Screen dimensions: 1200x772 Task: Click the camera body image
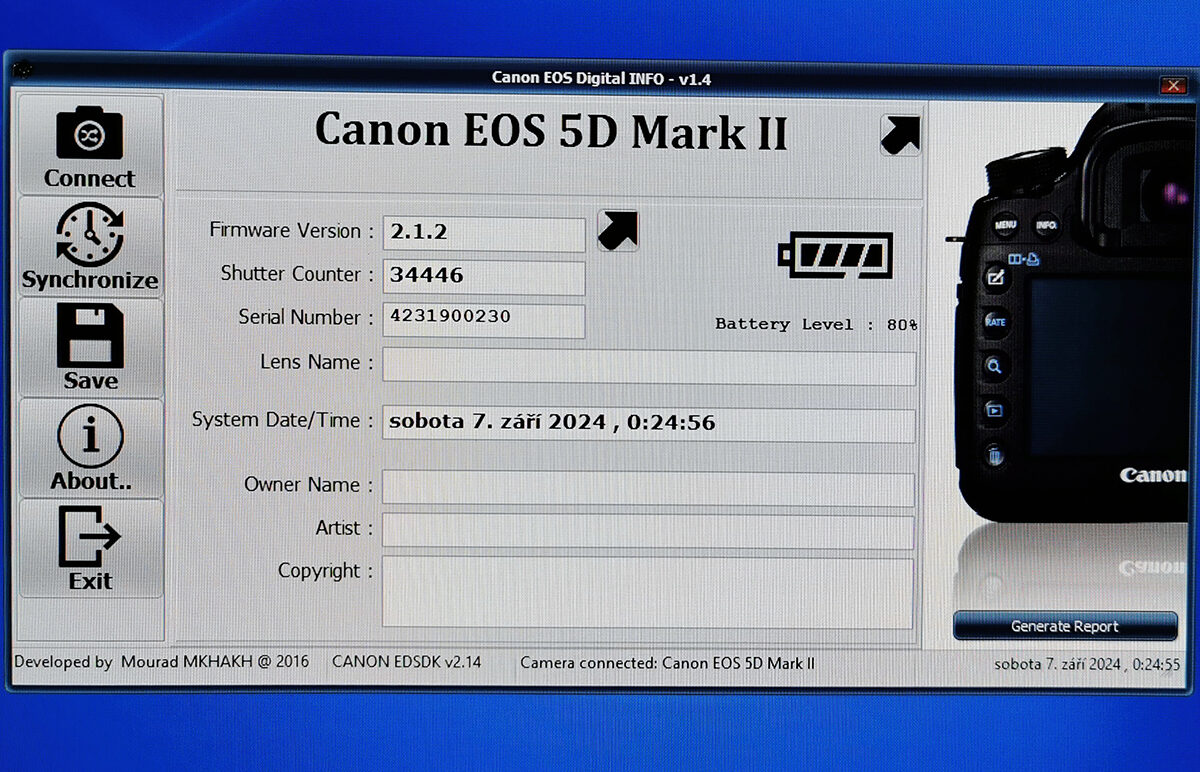(x=1072, y=315)
